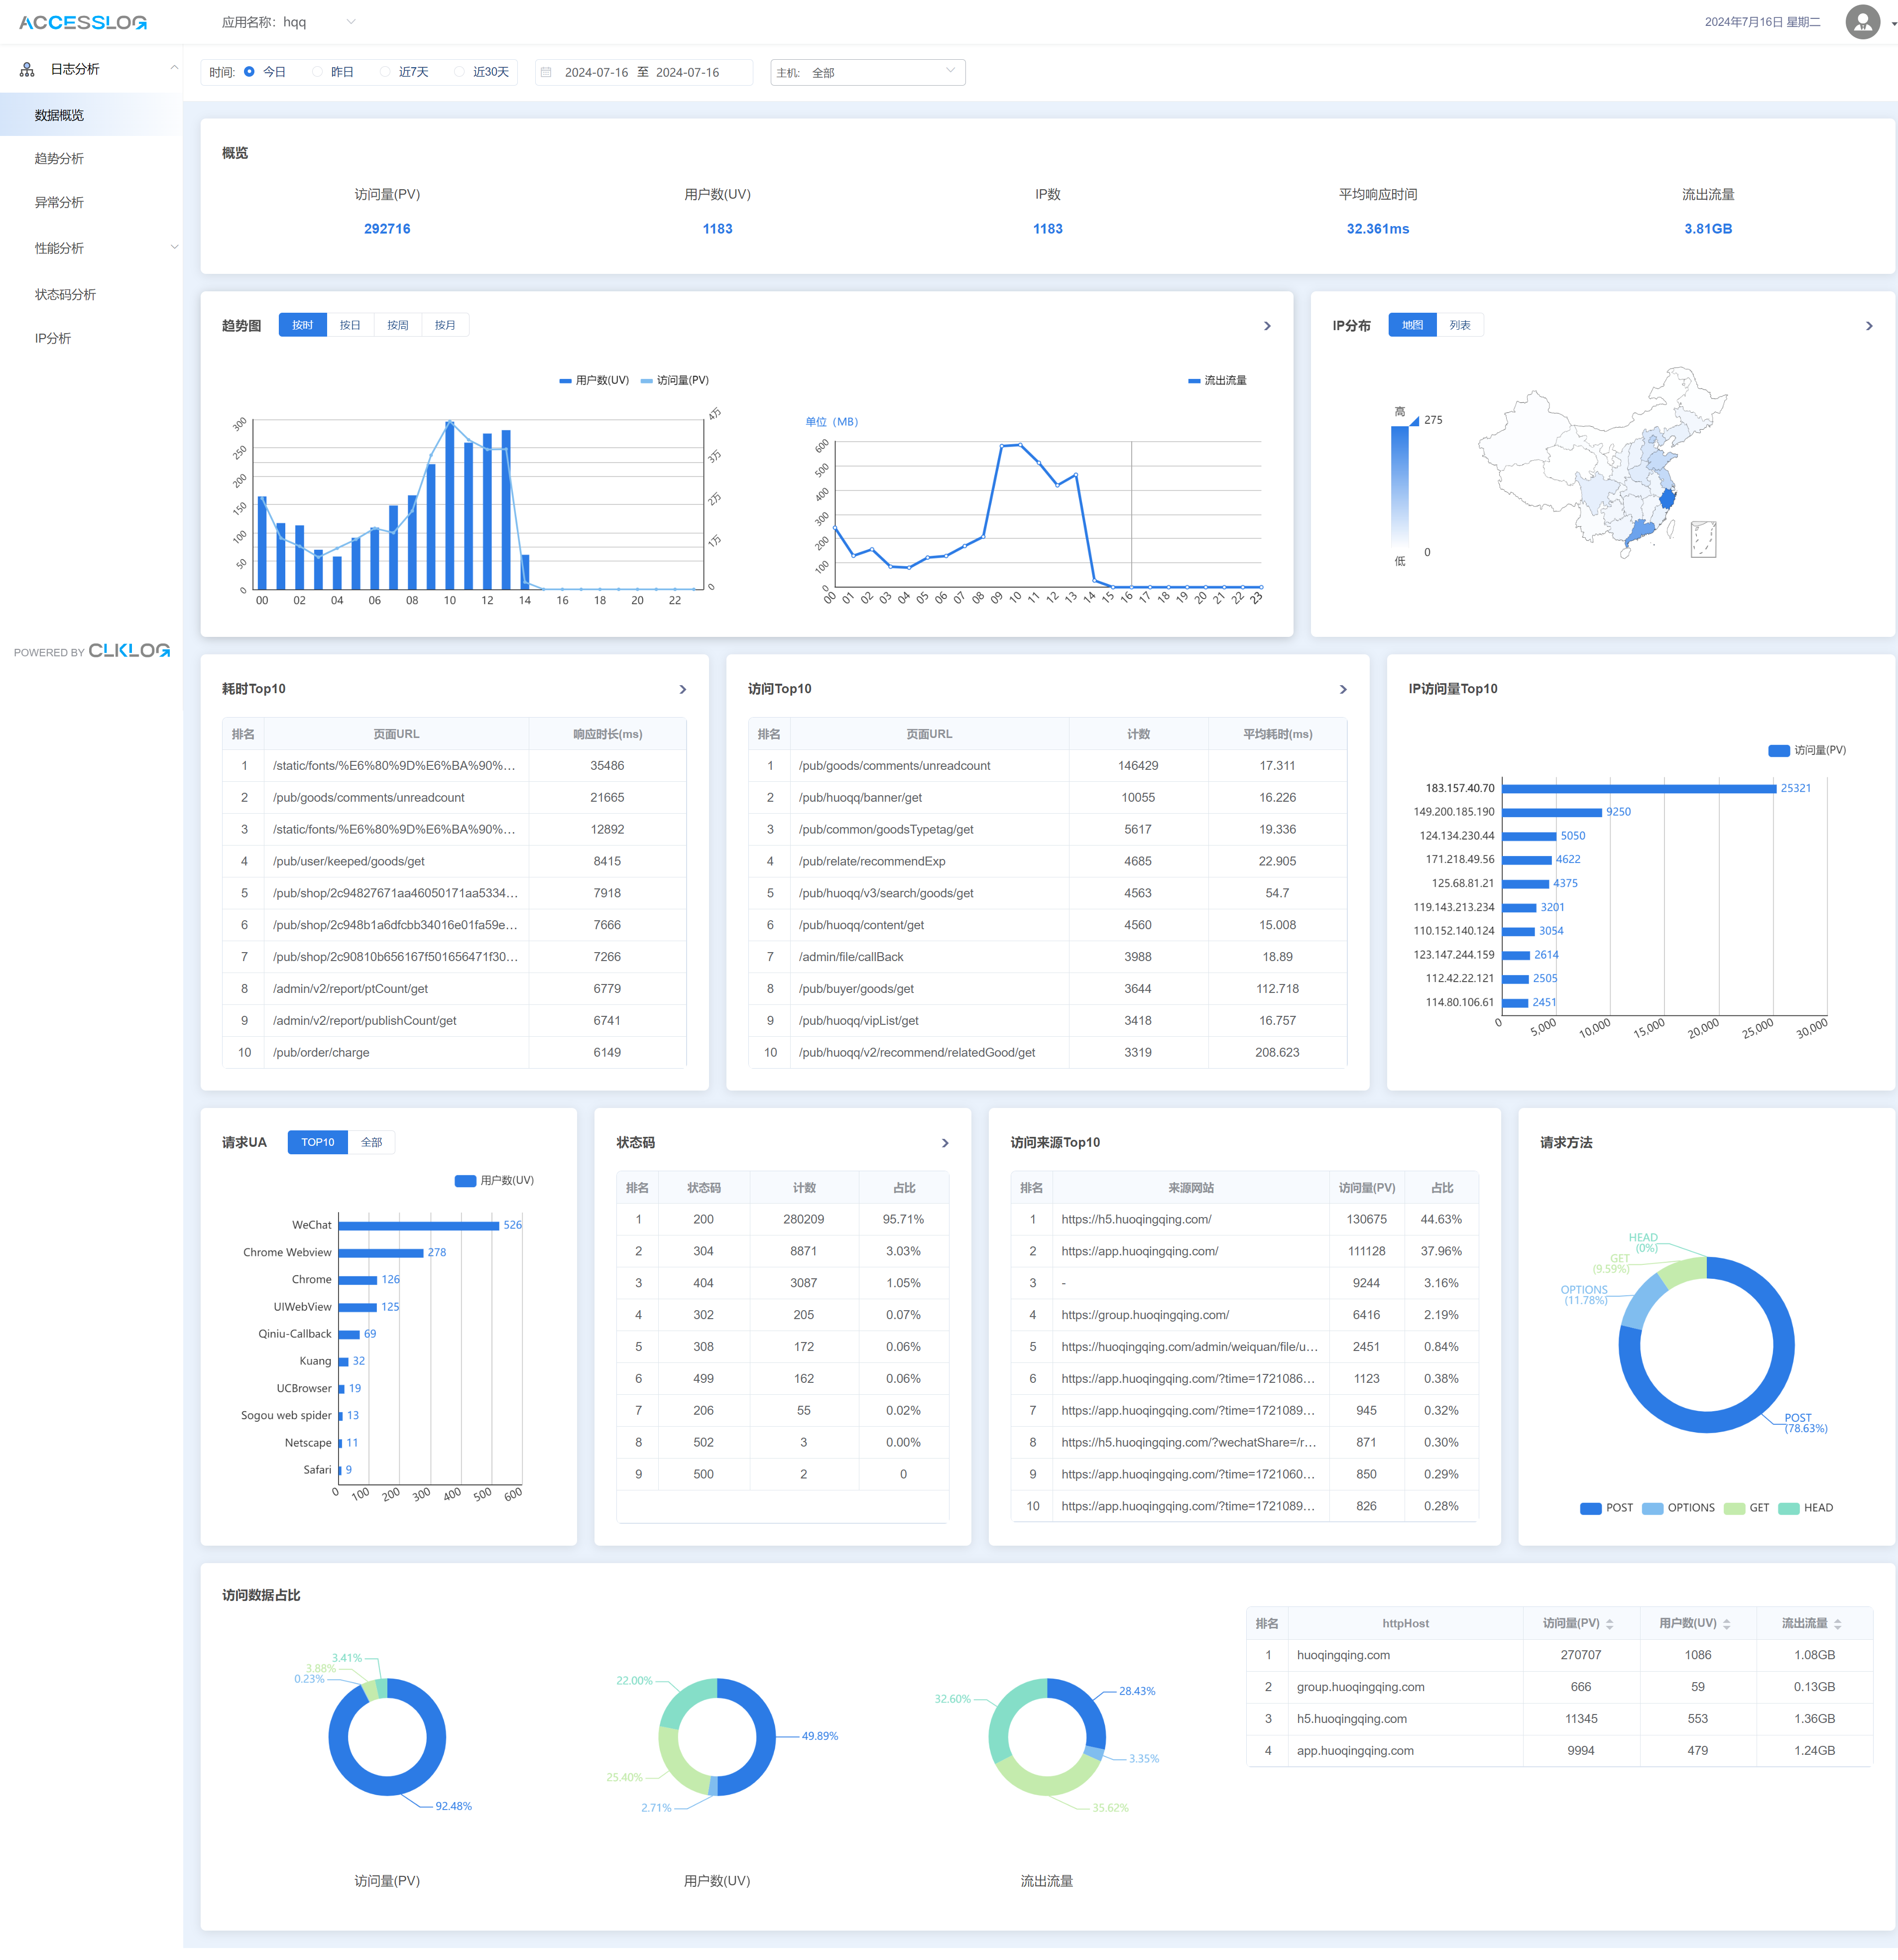This screenshot has height=1960, width=1898.
Task: Click the calendar icon in date range
Action: tap(546, 72)
